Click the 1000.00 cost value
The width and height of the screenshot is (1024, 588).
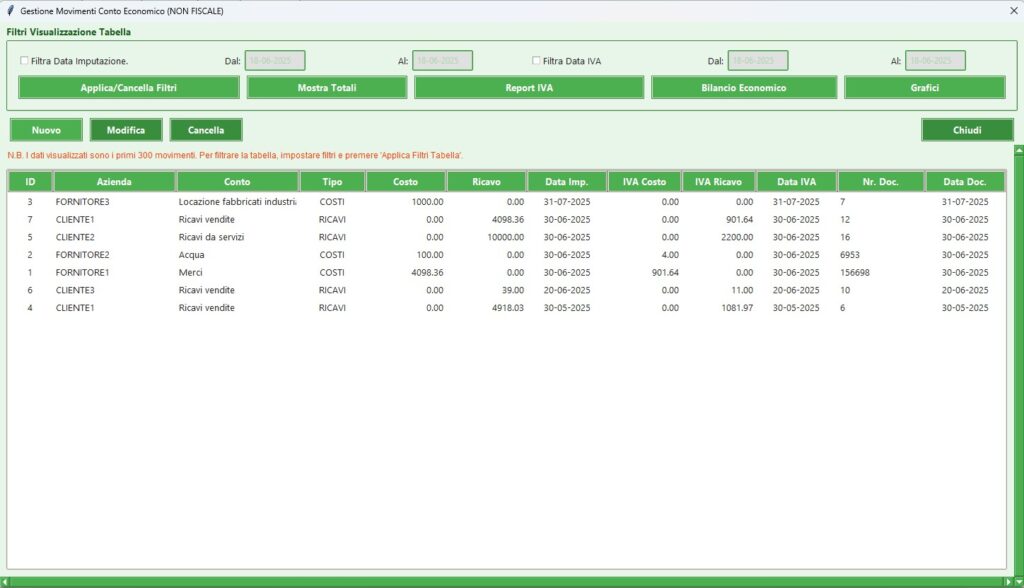[x=427, y=202]
